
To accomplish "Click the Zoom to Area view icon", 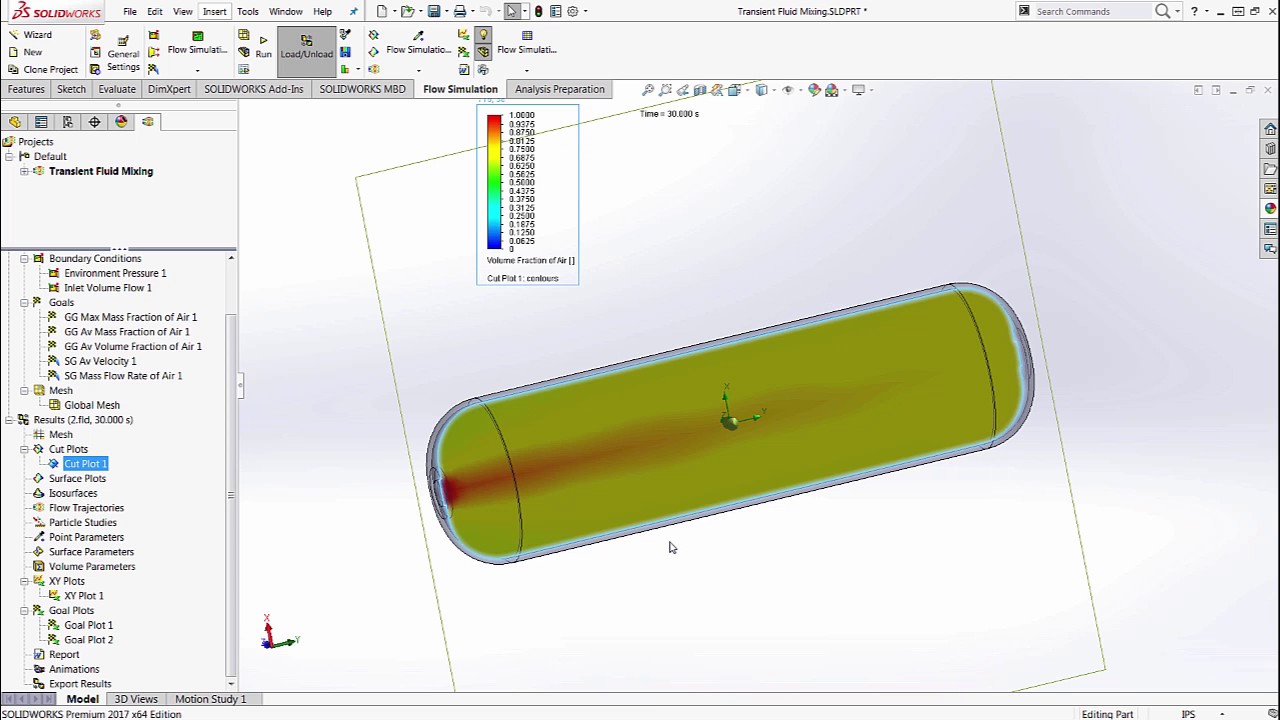I will (665, 90).
